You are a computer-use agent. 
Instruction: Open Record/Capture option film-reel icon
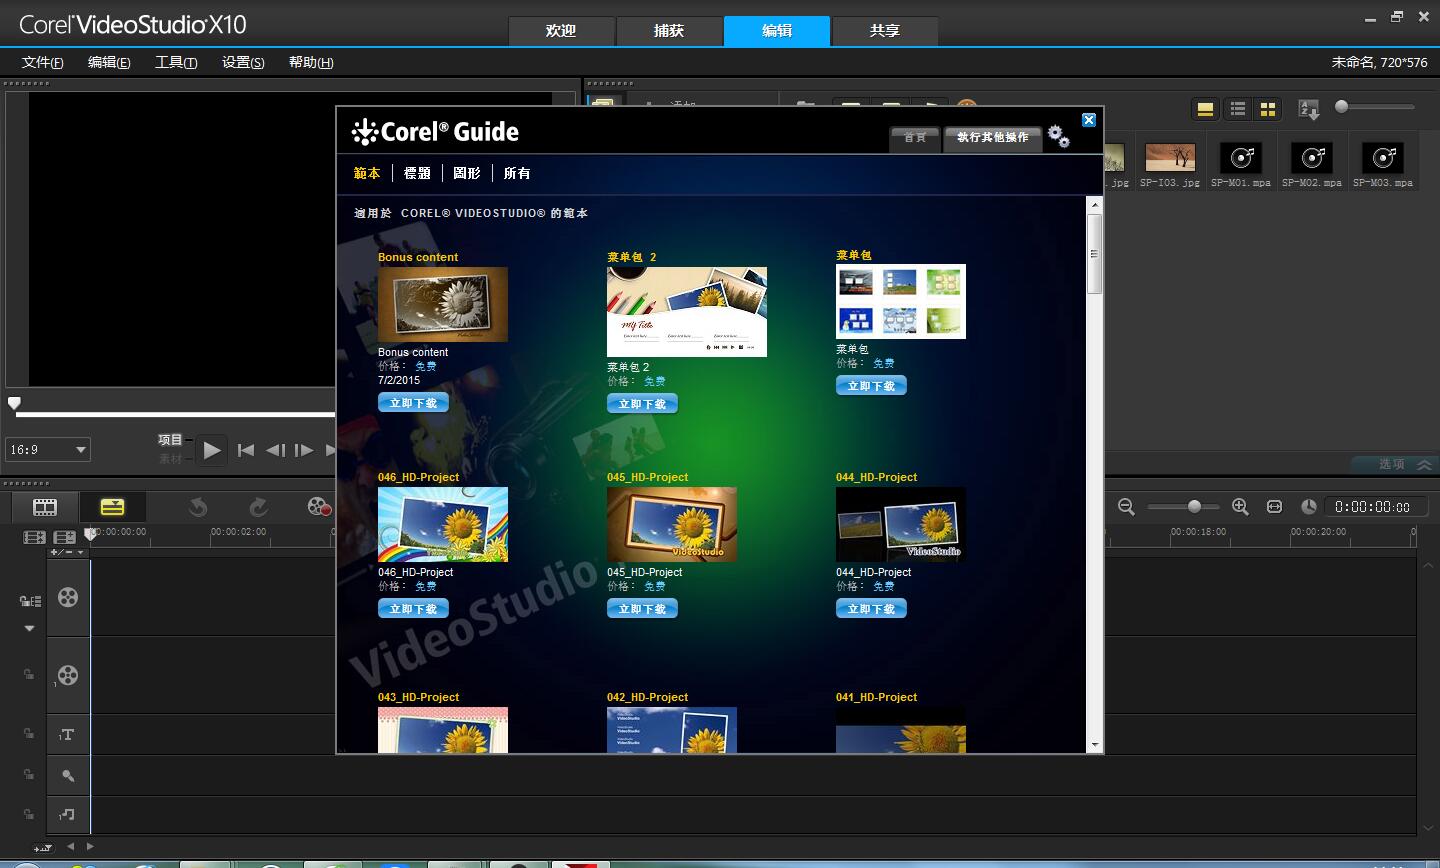319,507
